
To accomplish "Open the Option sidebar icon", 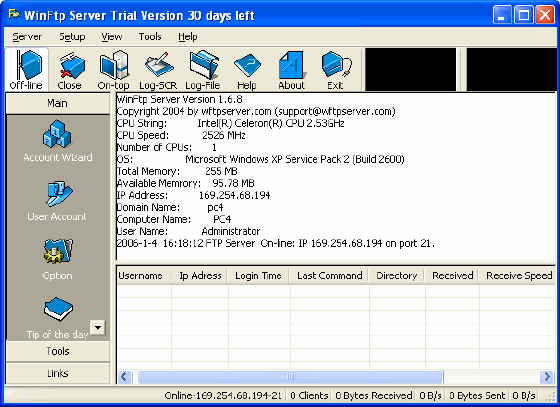I will click(x=57, y=260).
